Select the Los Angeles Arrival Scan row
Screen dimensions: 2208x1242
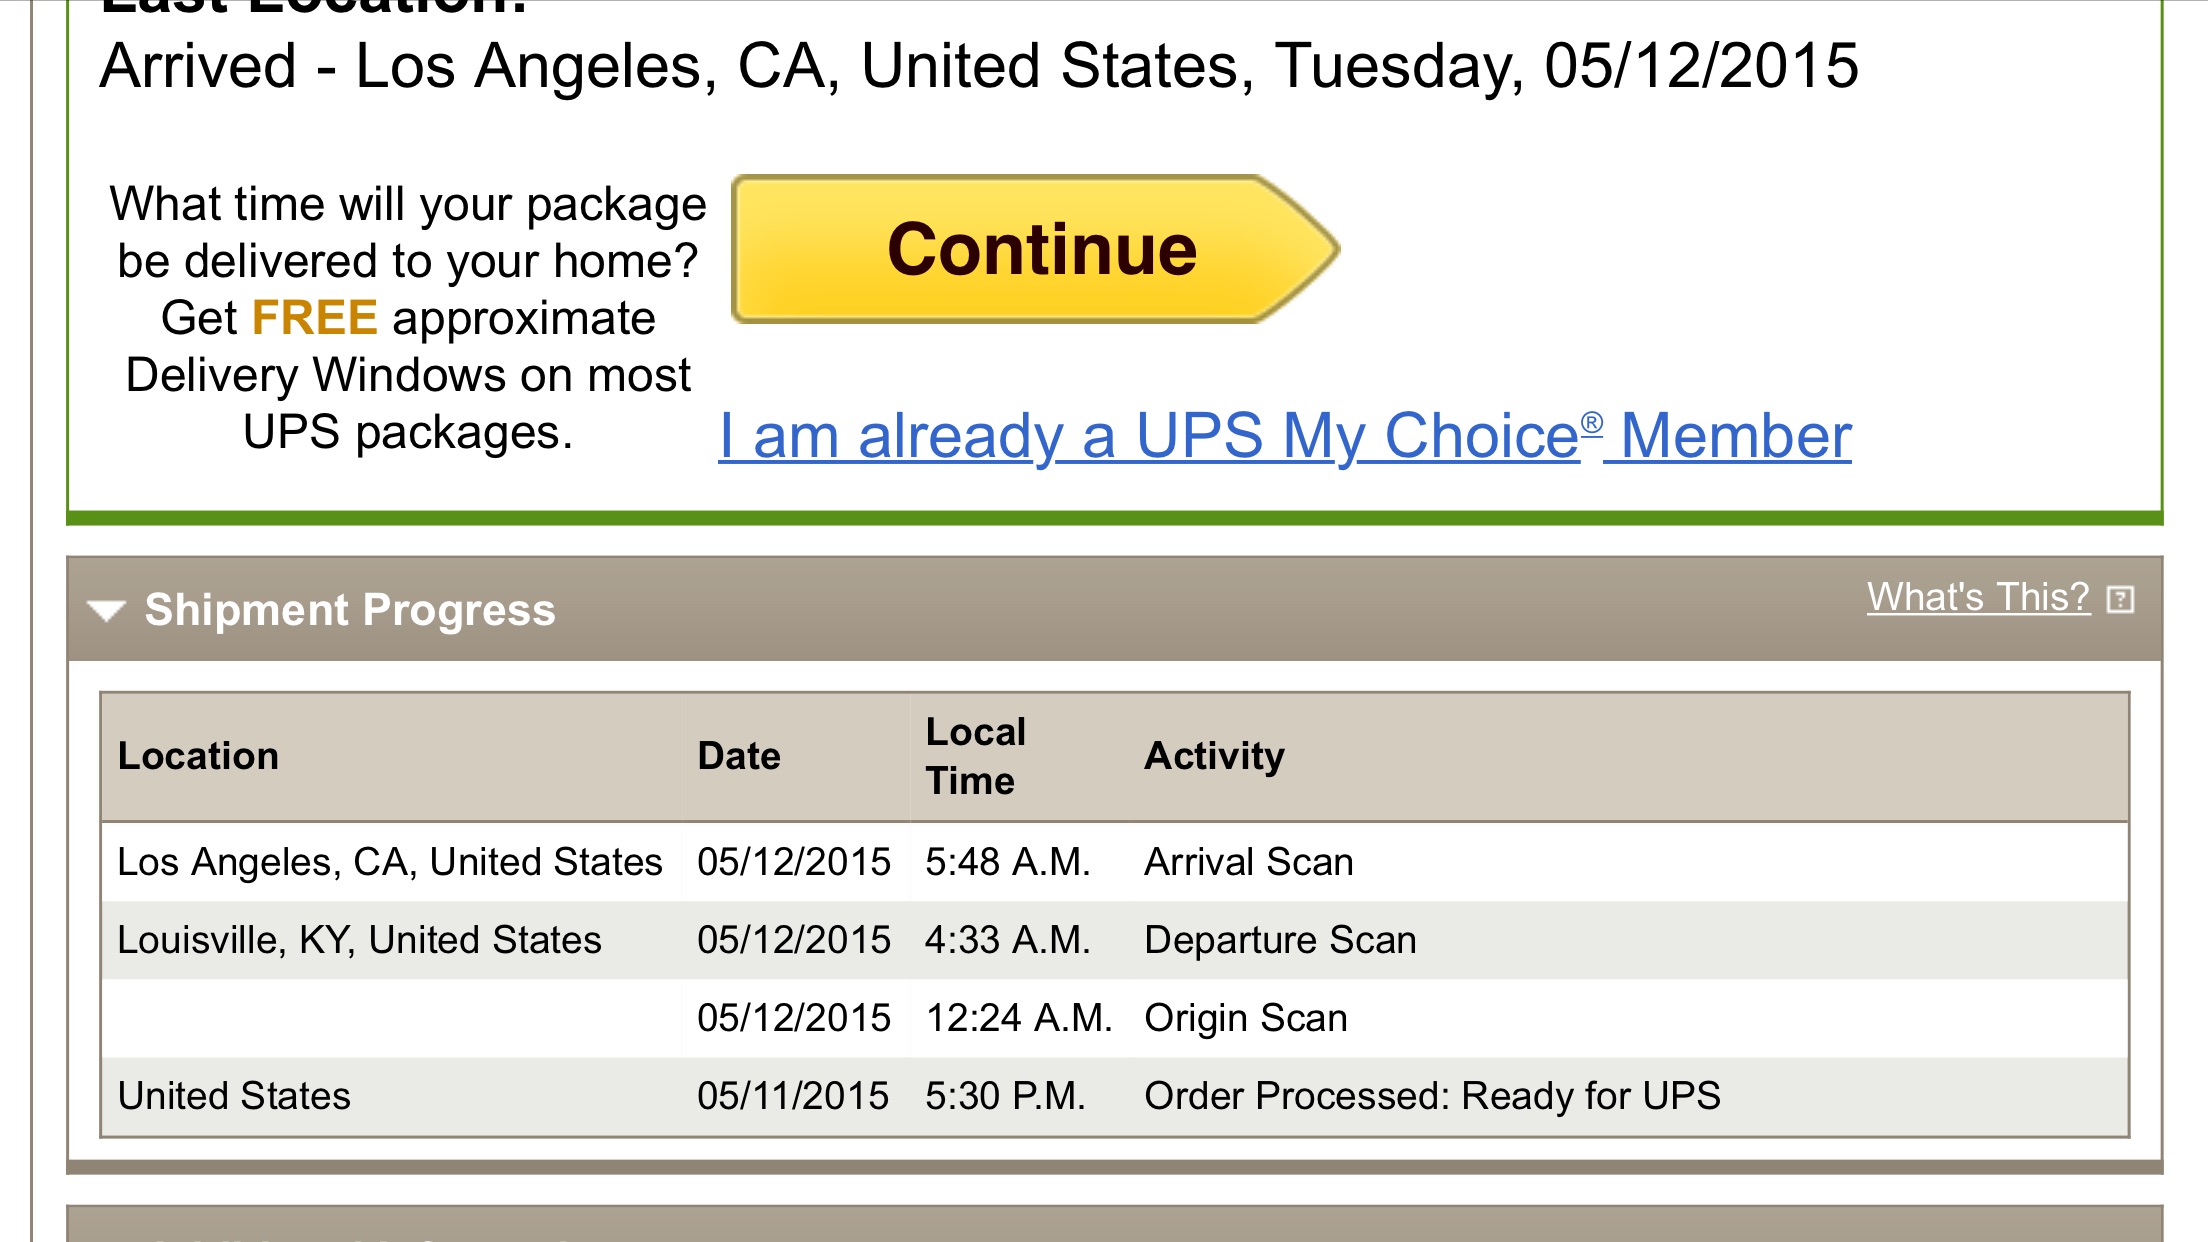click(1114, 862)
